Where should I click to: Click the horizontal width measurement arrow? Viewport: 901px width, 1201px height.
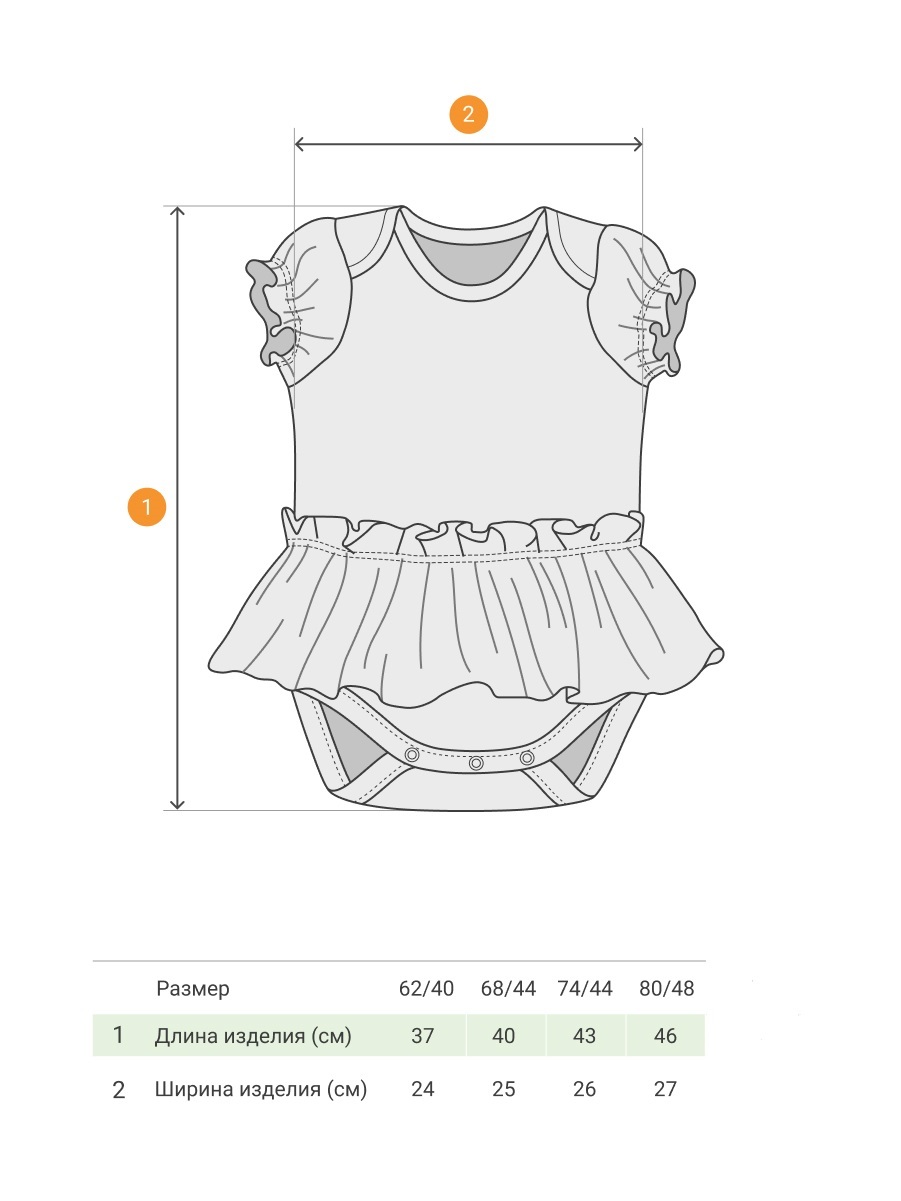[x=468, y=145]
